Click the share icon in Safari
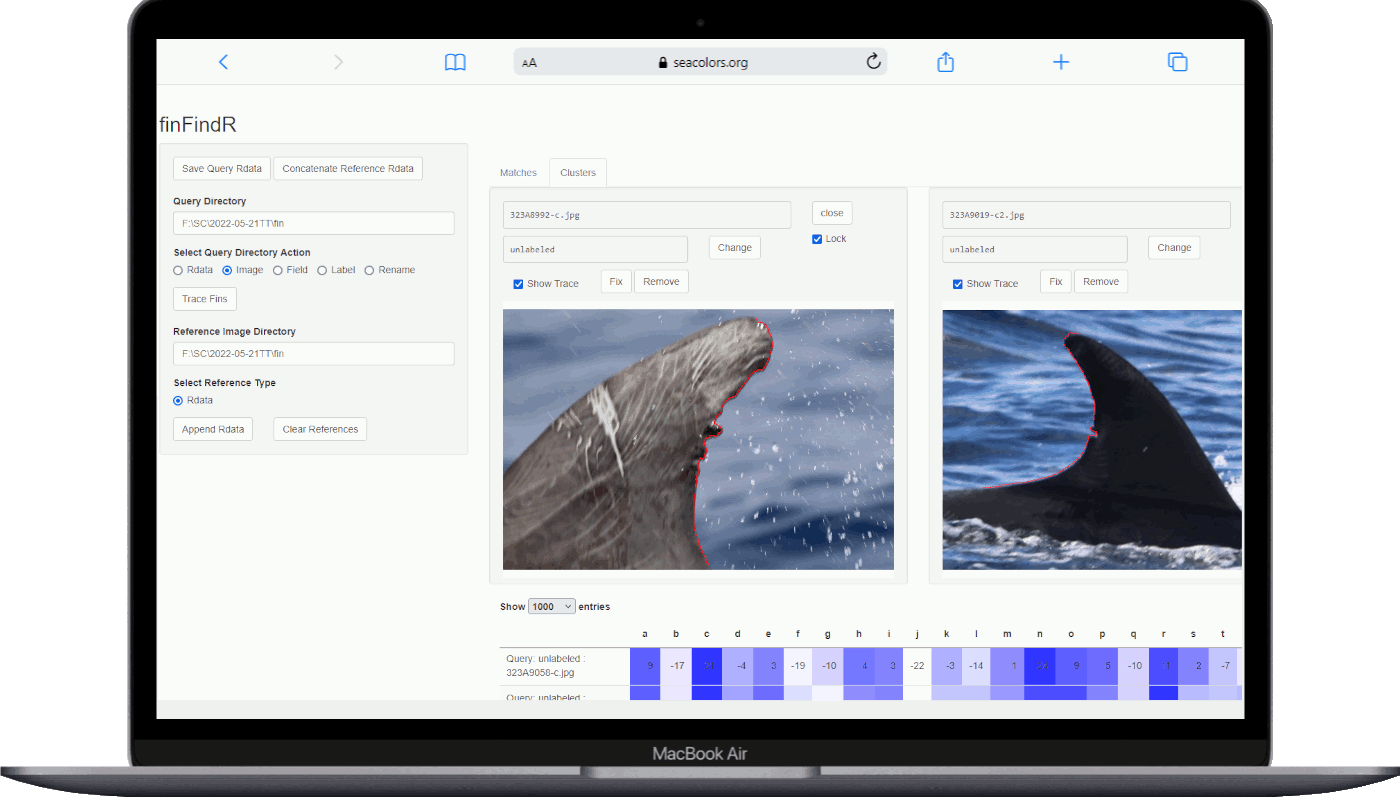Viewport: 1400px width, 797px height. tap(945, 62)
